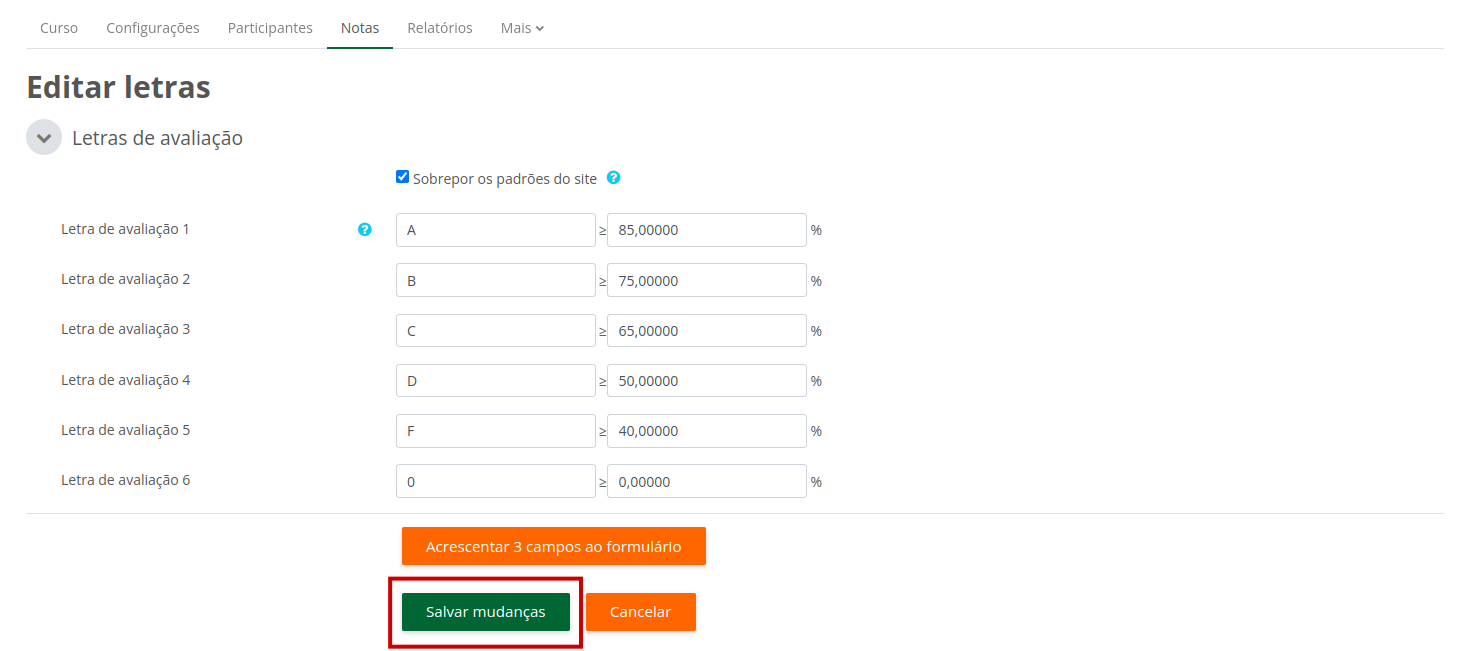Click the letter field containing D
The width and height of the screenshot is (1469, 651).
[x=495, y=381]
